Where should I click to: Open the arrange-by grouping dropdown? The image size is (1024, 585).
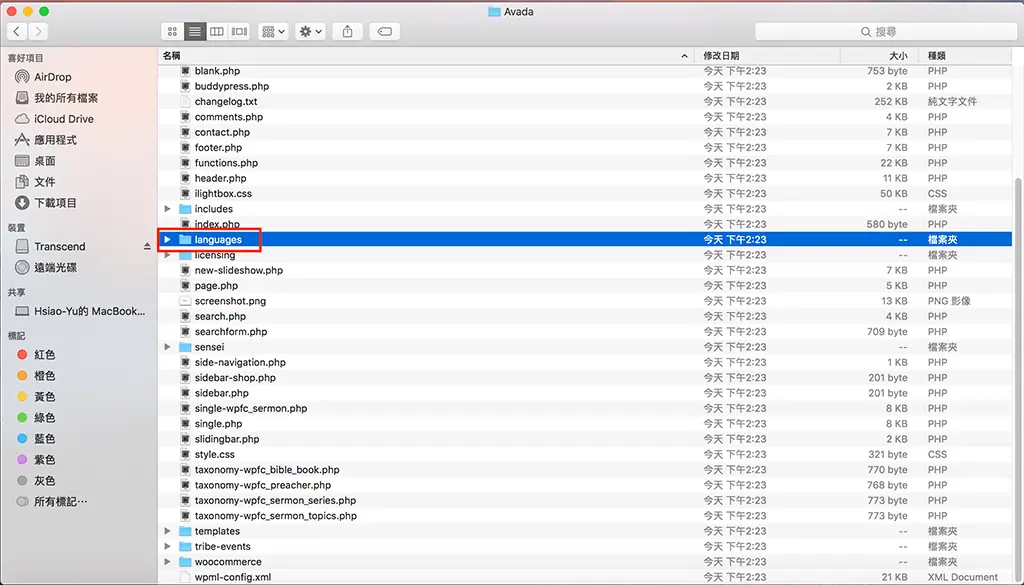(273, 31)
